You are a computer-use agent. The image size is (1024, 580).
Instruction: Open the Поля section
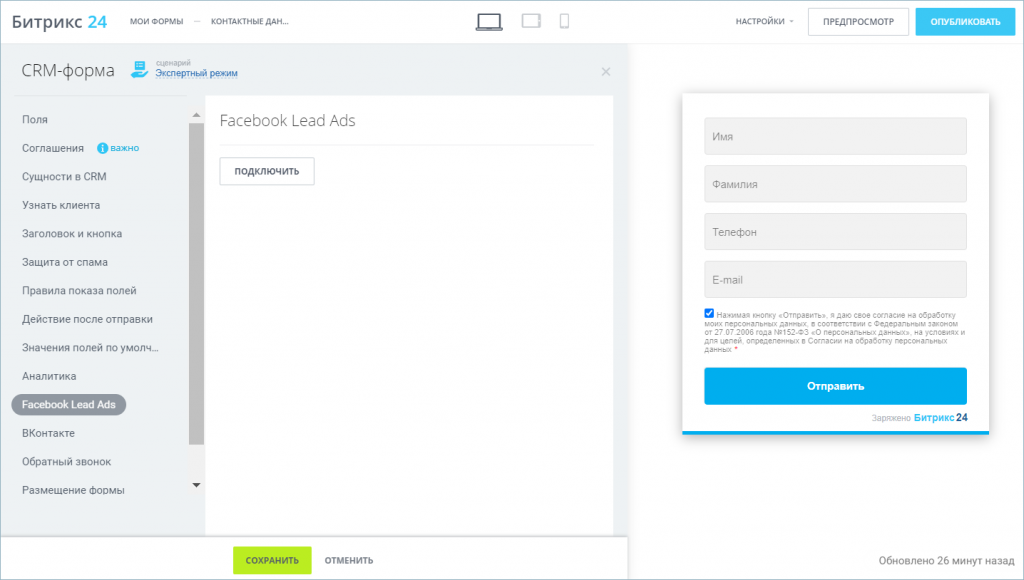35,120
